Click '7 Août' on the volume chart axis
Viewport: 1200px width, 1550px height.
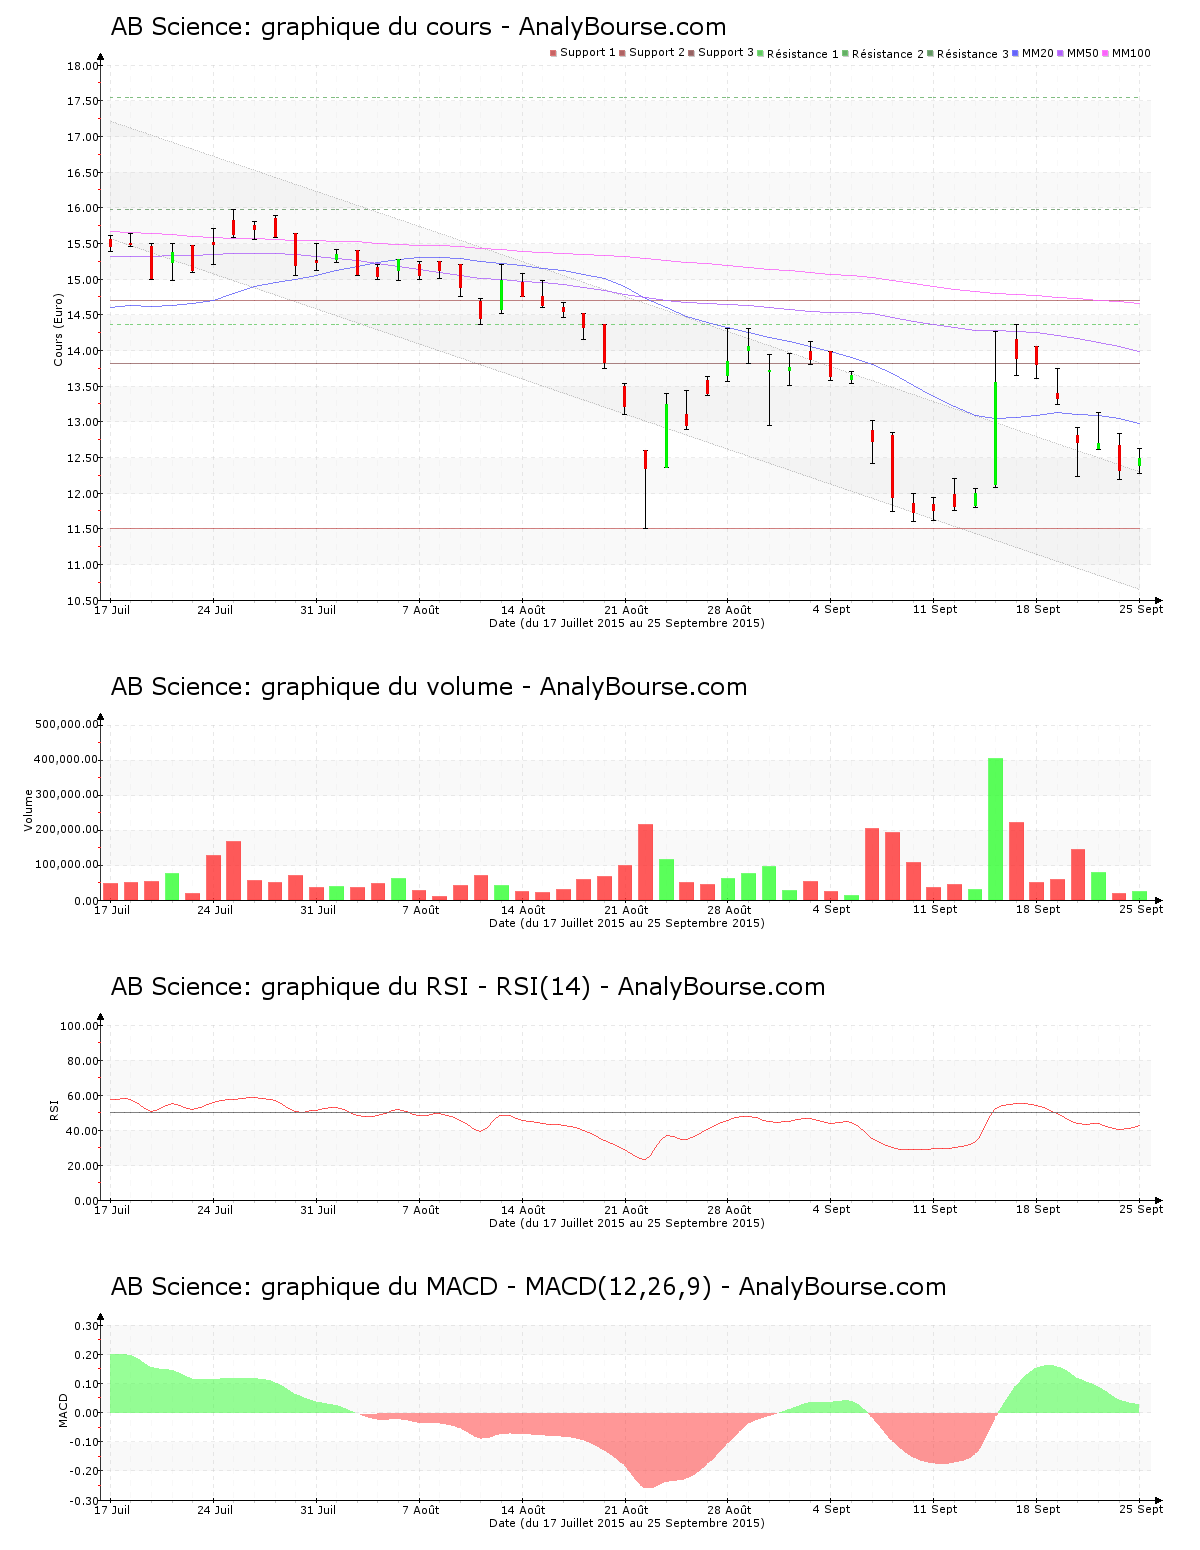pyautogui.click(x=421, y=910)
